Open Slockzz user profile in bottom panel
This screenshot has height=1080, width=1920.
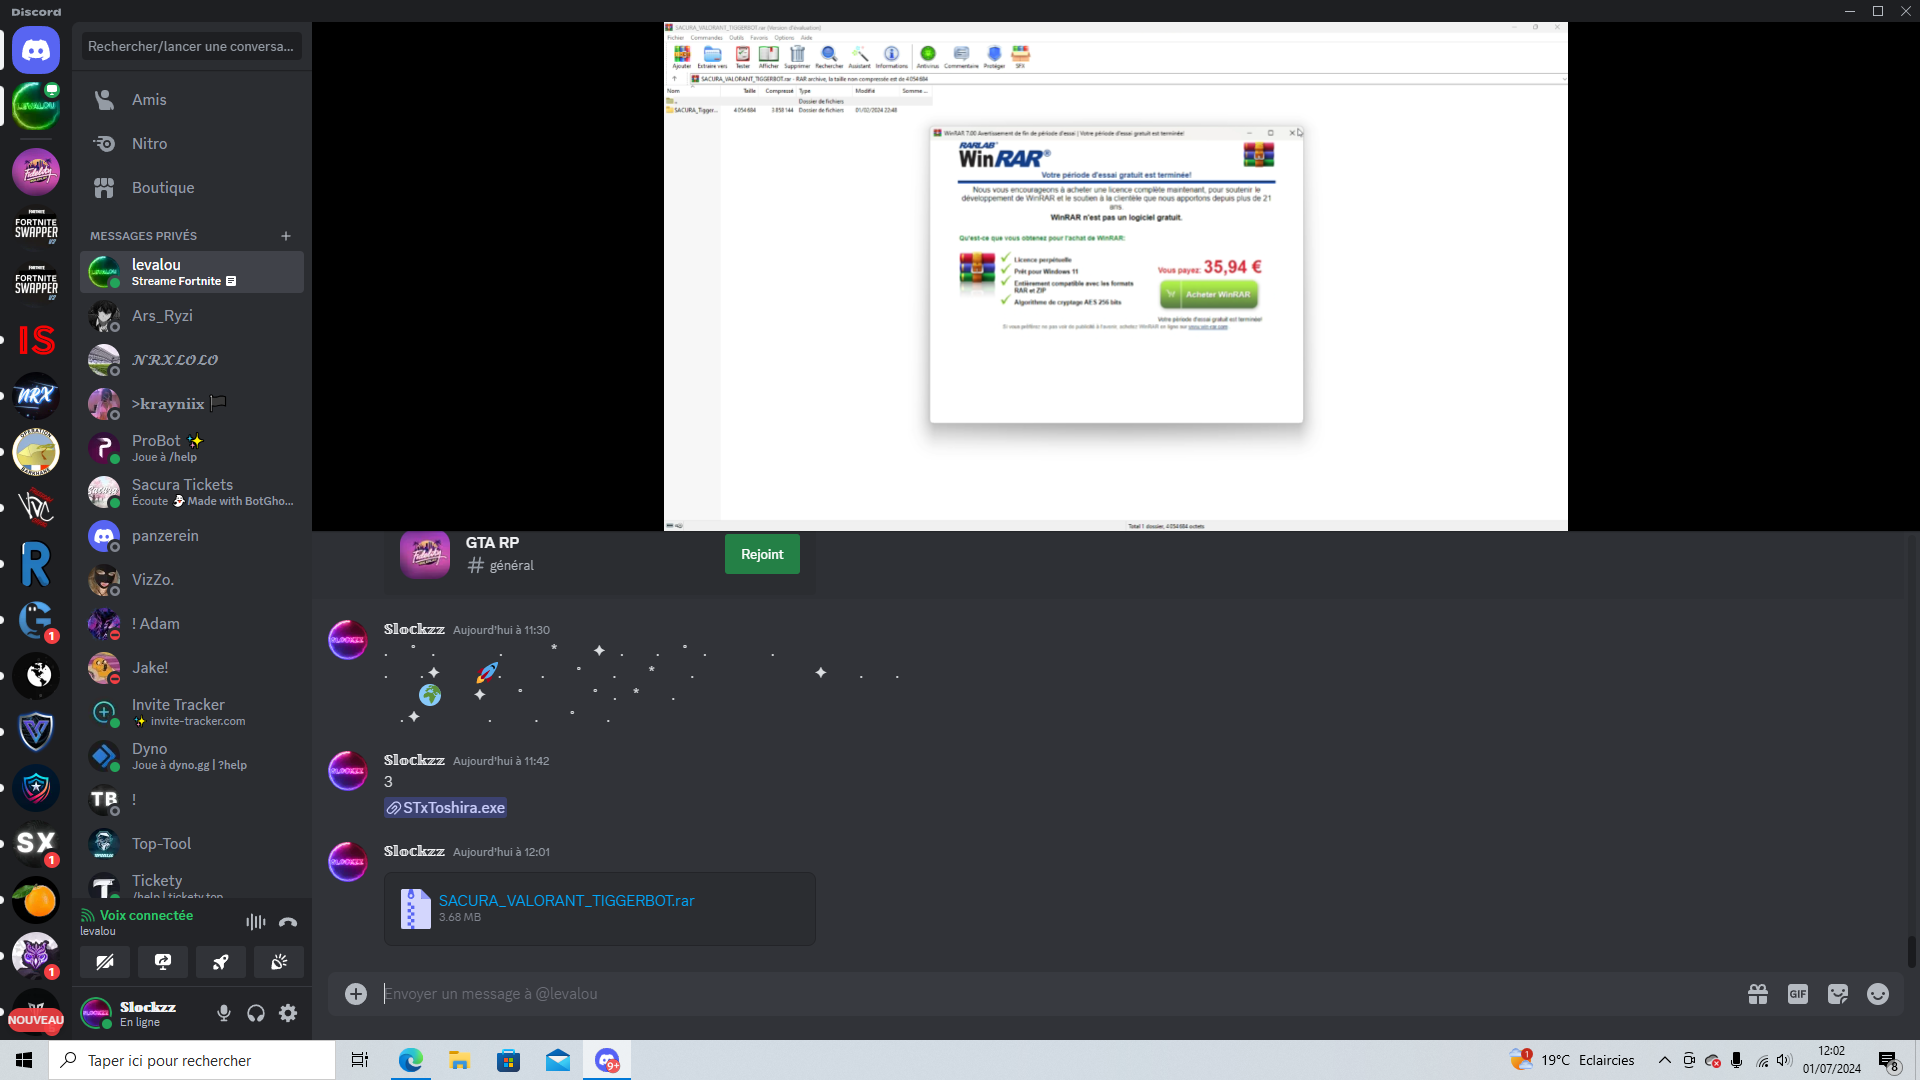143,1013
